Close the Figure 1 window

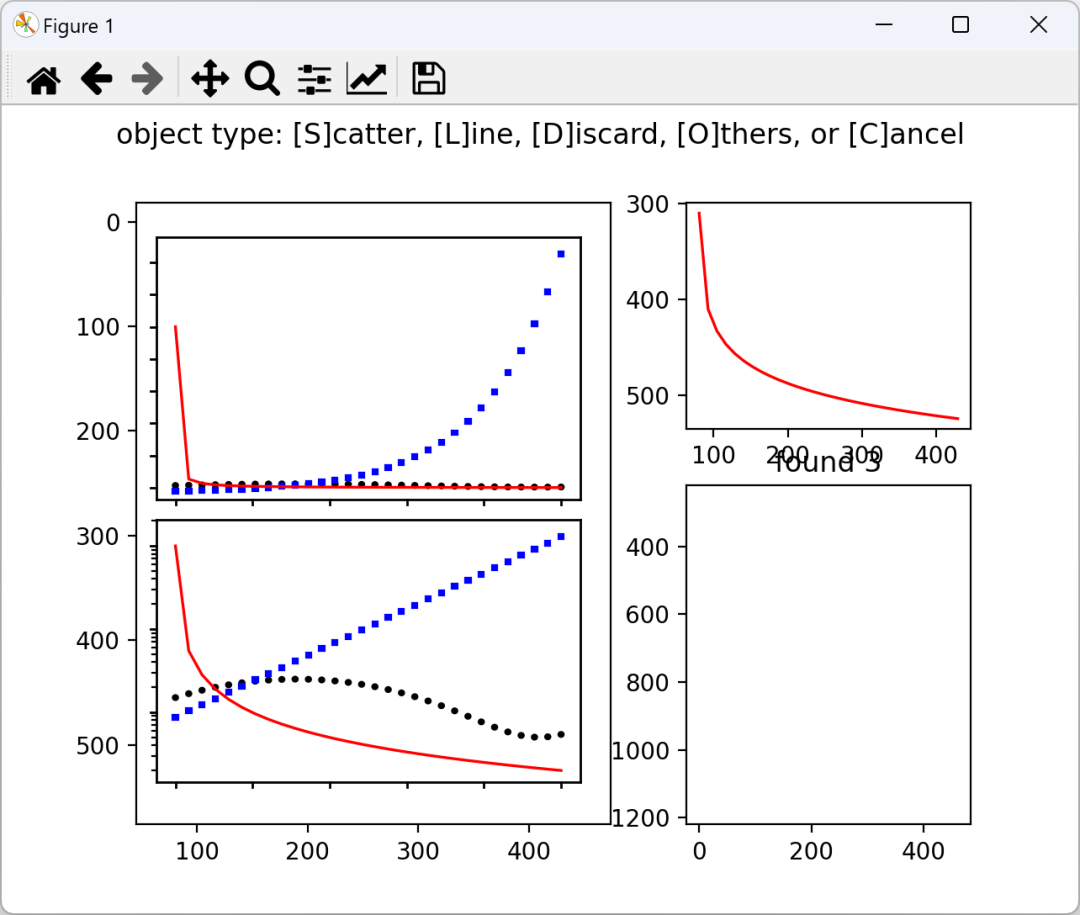coord(1038,25)
